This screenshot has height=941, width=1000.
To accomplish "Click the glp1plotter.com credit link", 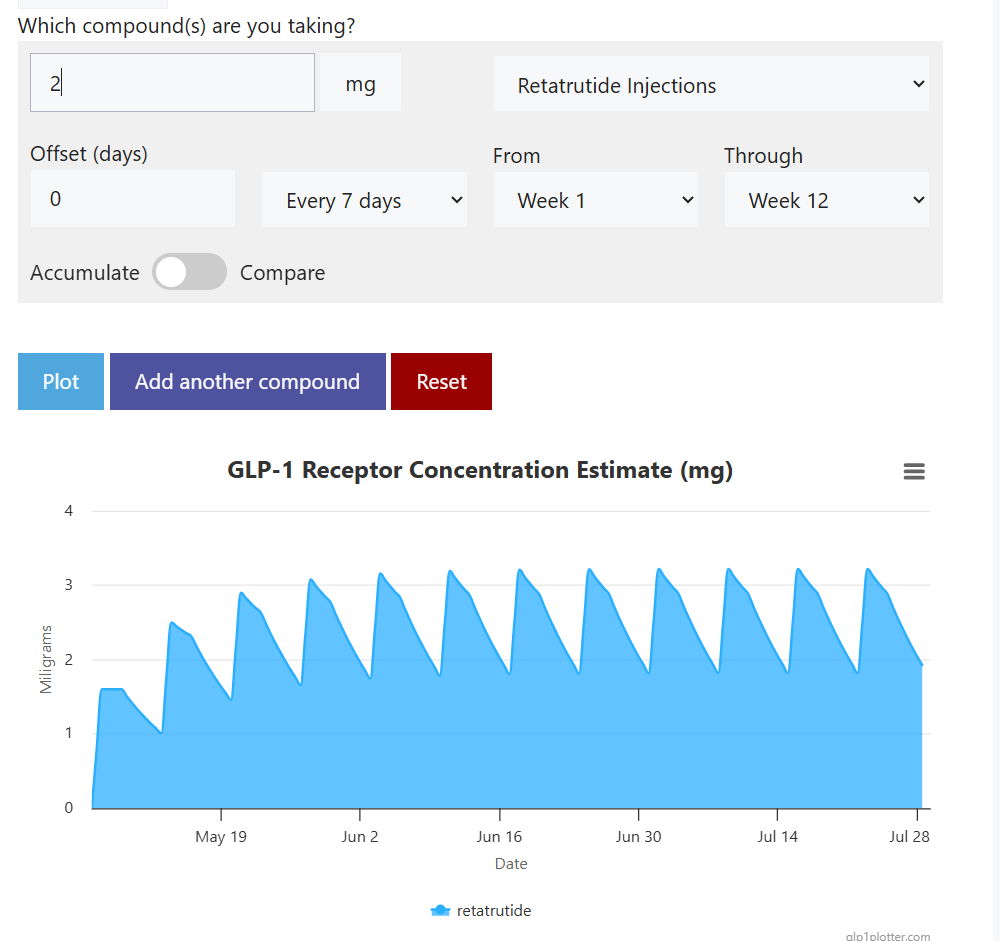I will [x=888, y=936].
